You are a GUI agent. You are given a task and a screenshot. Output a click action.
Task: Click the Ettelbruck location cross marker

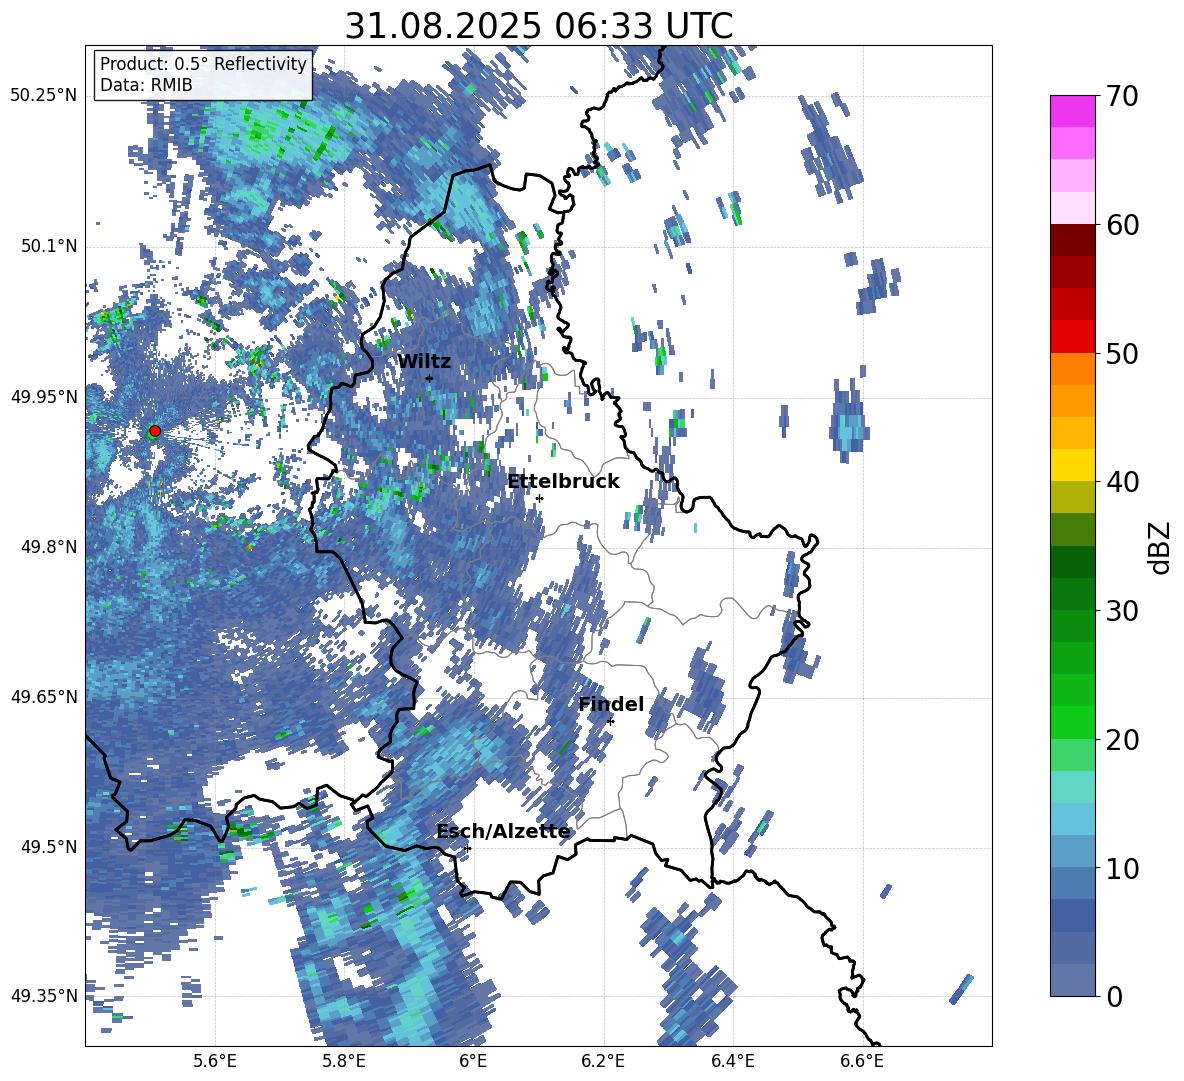click(539, 498)
